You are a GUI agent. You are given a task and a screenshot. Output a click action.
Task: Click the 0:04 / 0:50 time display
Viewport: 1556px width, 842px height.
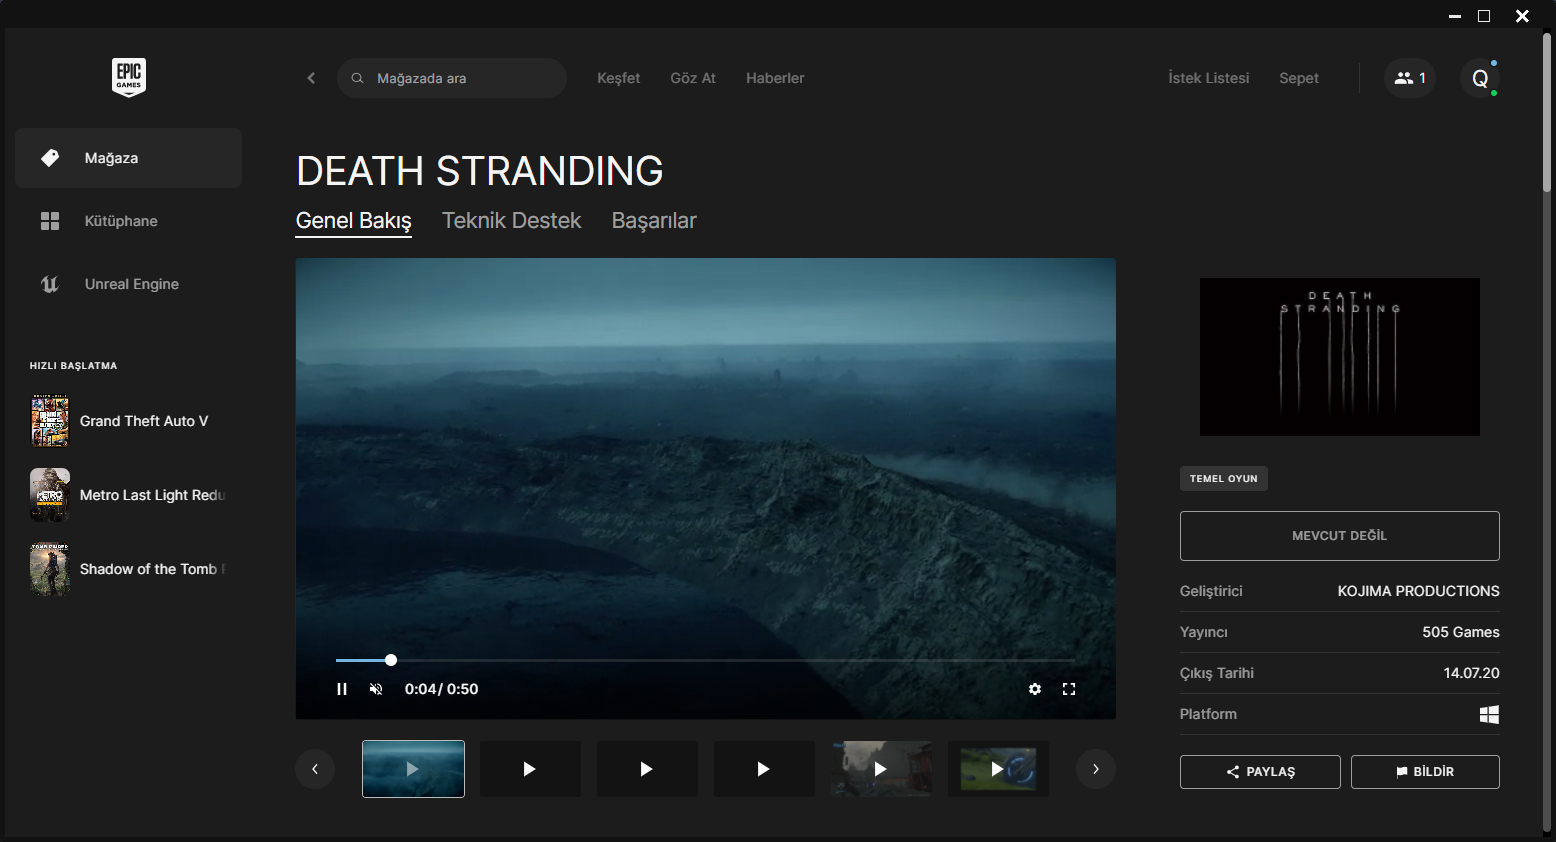(441, 689)
